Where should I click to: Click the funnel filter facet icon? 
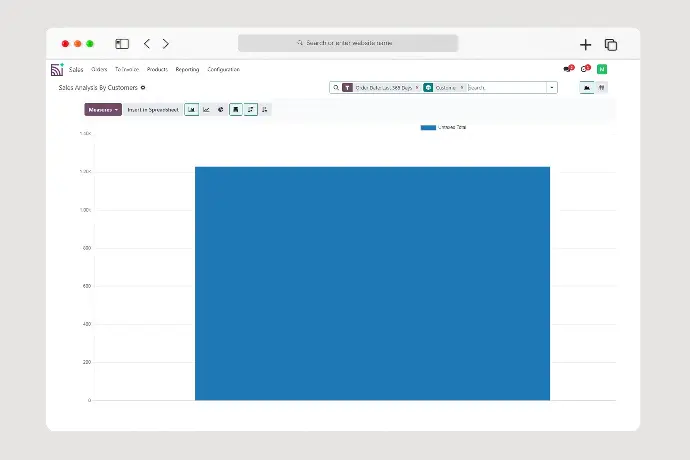tap(348, 88)
